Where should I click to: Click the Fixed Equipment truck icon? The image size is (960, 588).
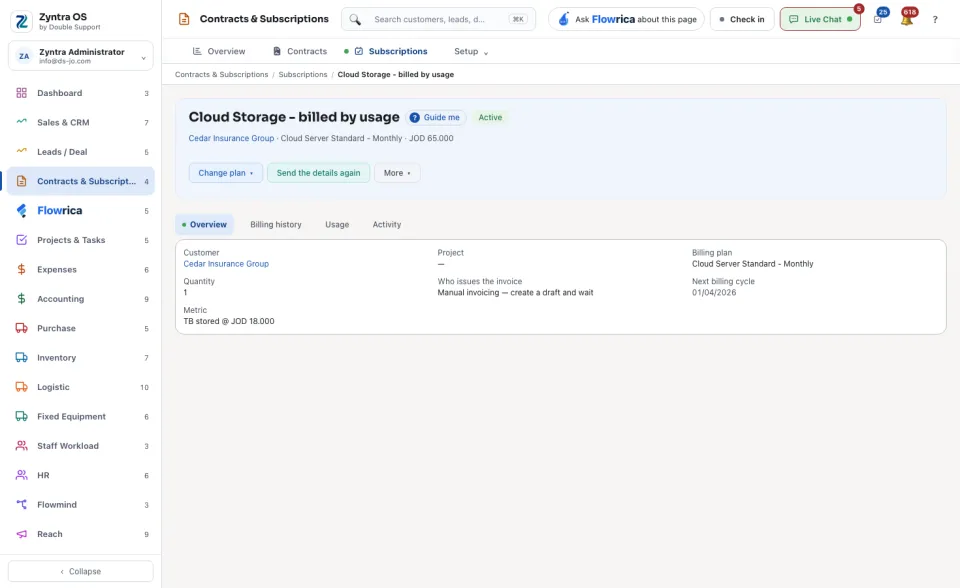(21, 416)
